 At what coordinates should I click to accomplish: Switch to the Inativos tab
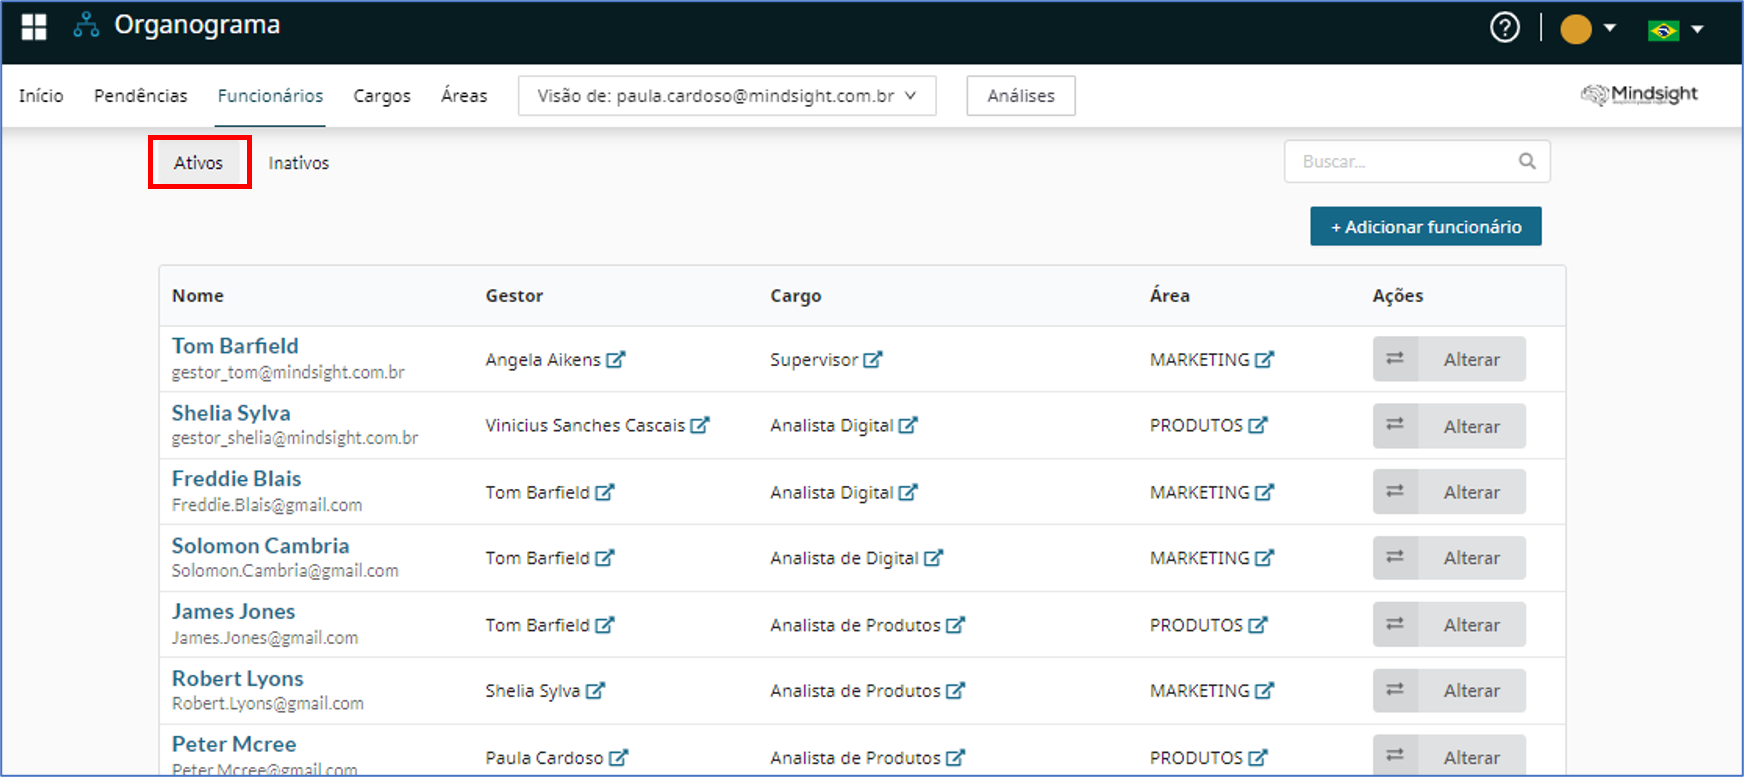pos(299,163)
